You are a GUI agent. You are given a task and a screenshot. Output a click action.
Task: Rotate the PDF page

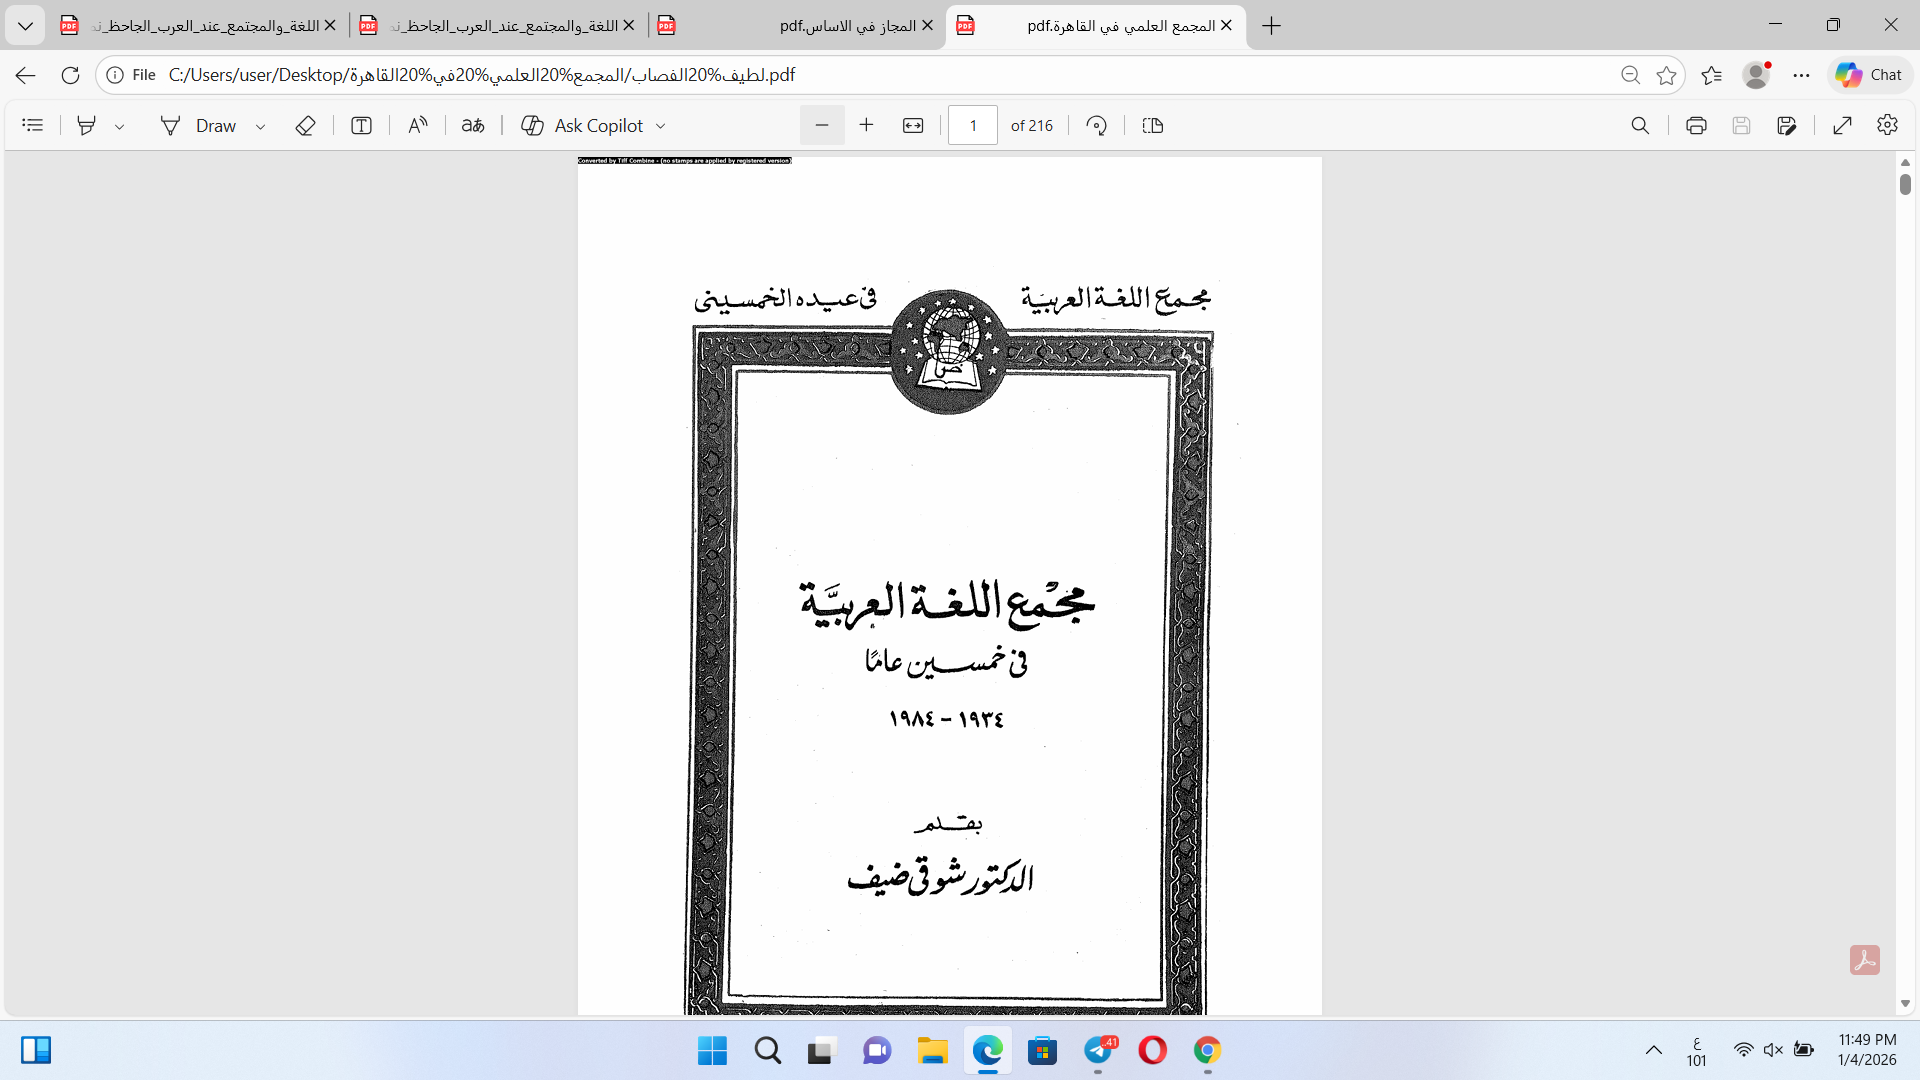click(x=1097, y=125)
